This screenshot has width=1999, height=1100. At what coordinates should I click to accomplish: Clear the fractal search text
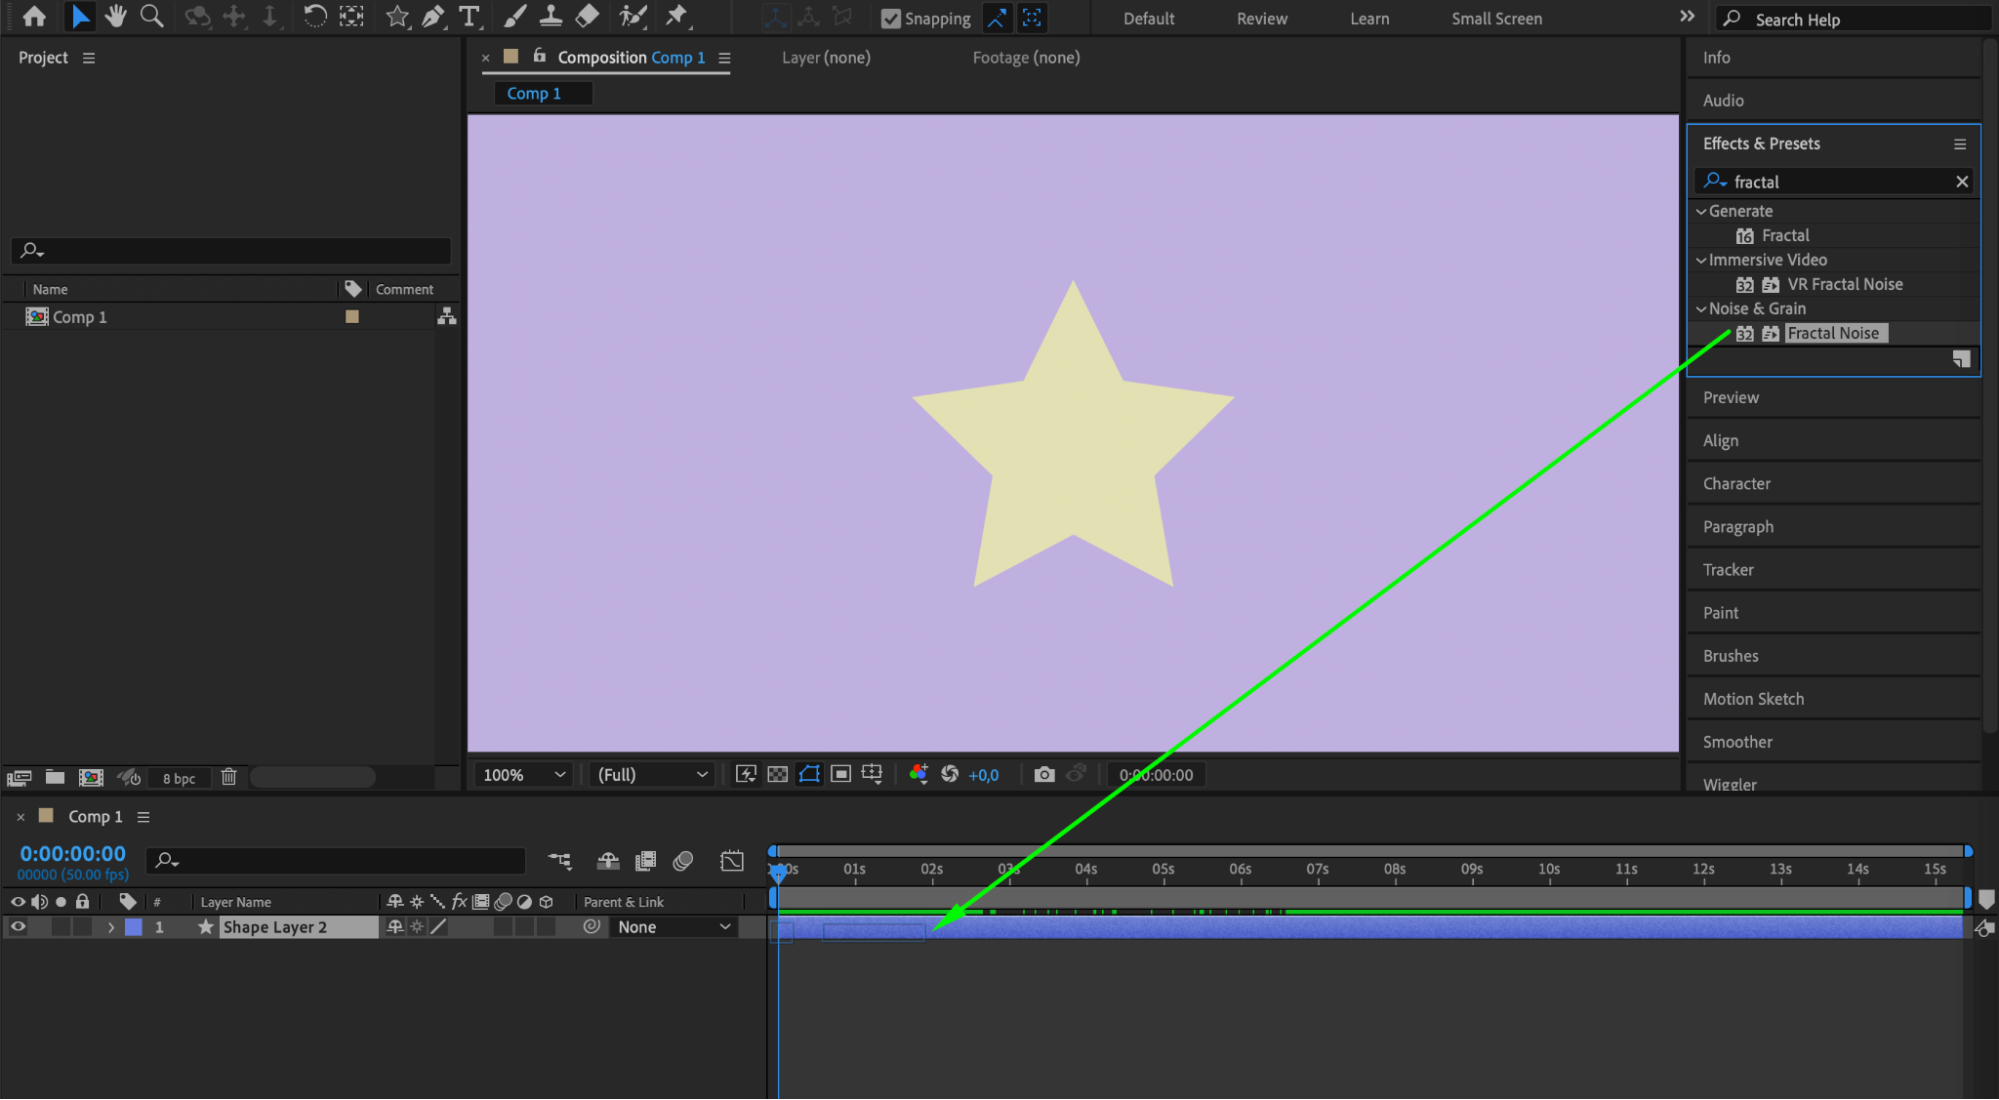pyautogui.click(x=1961, y=182)
